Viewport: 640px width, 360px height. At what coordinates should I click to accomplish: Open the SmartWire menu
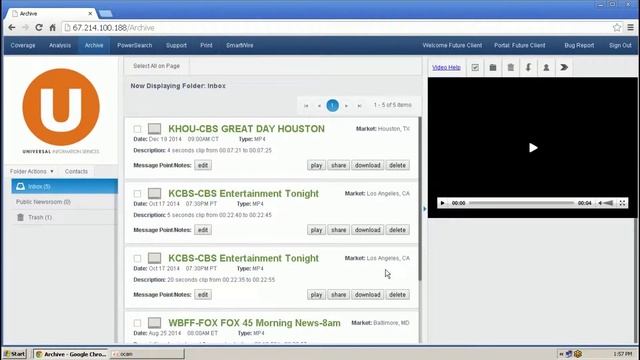240,45
